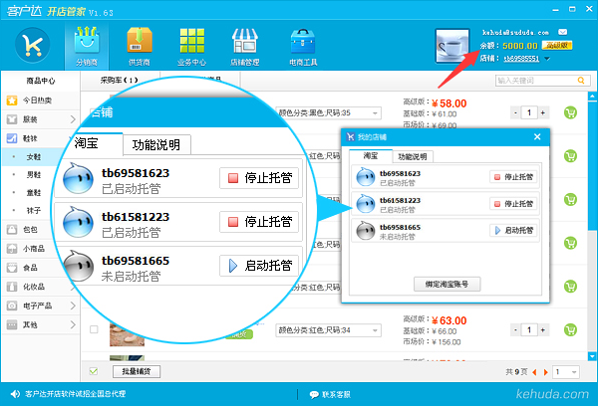This screenshot has width=600, height=408.
Task: Click the 联系客服 contact support icon
Action: tap(314, 395)
